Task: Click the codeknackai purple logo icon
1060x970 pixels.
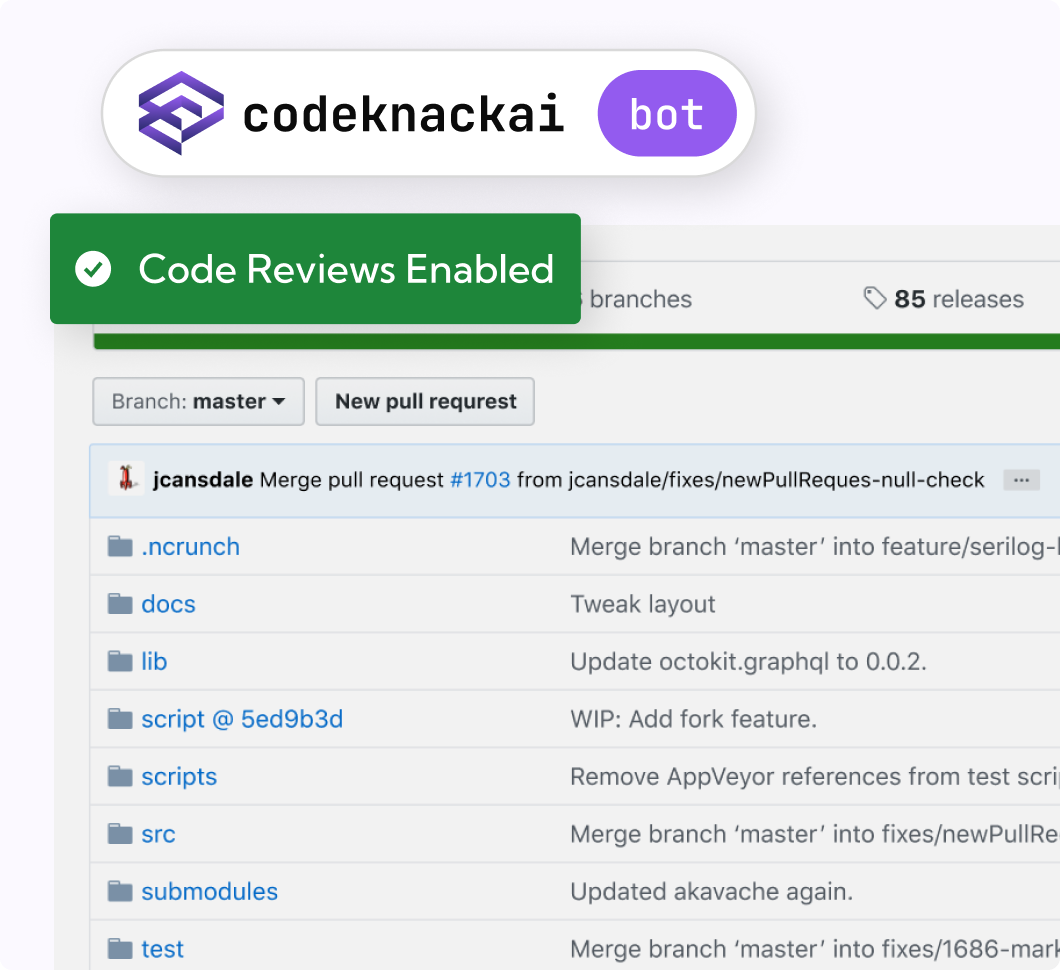Action: (180, 113)
